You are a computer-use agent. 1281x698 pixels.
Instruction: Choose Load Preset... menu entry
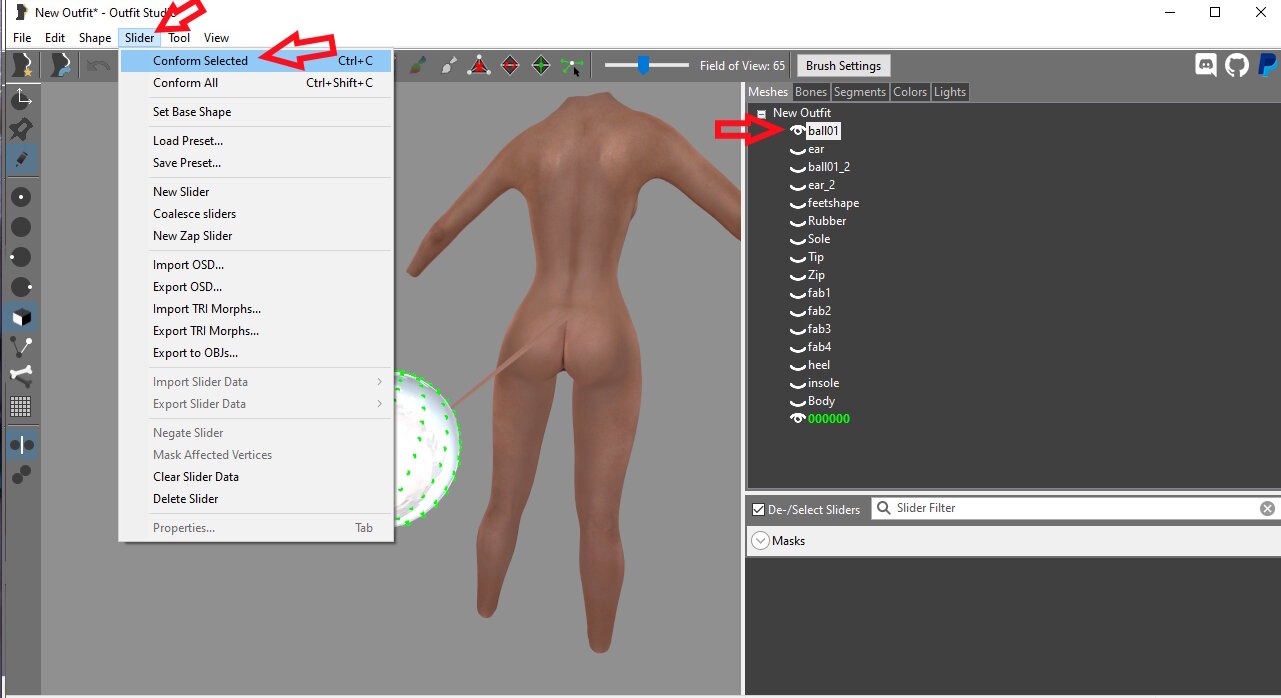[x=256, y=141]
